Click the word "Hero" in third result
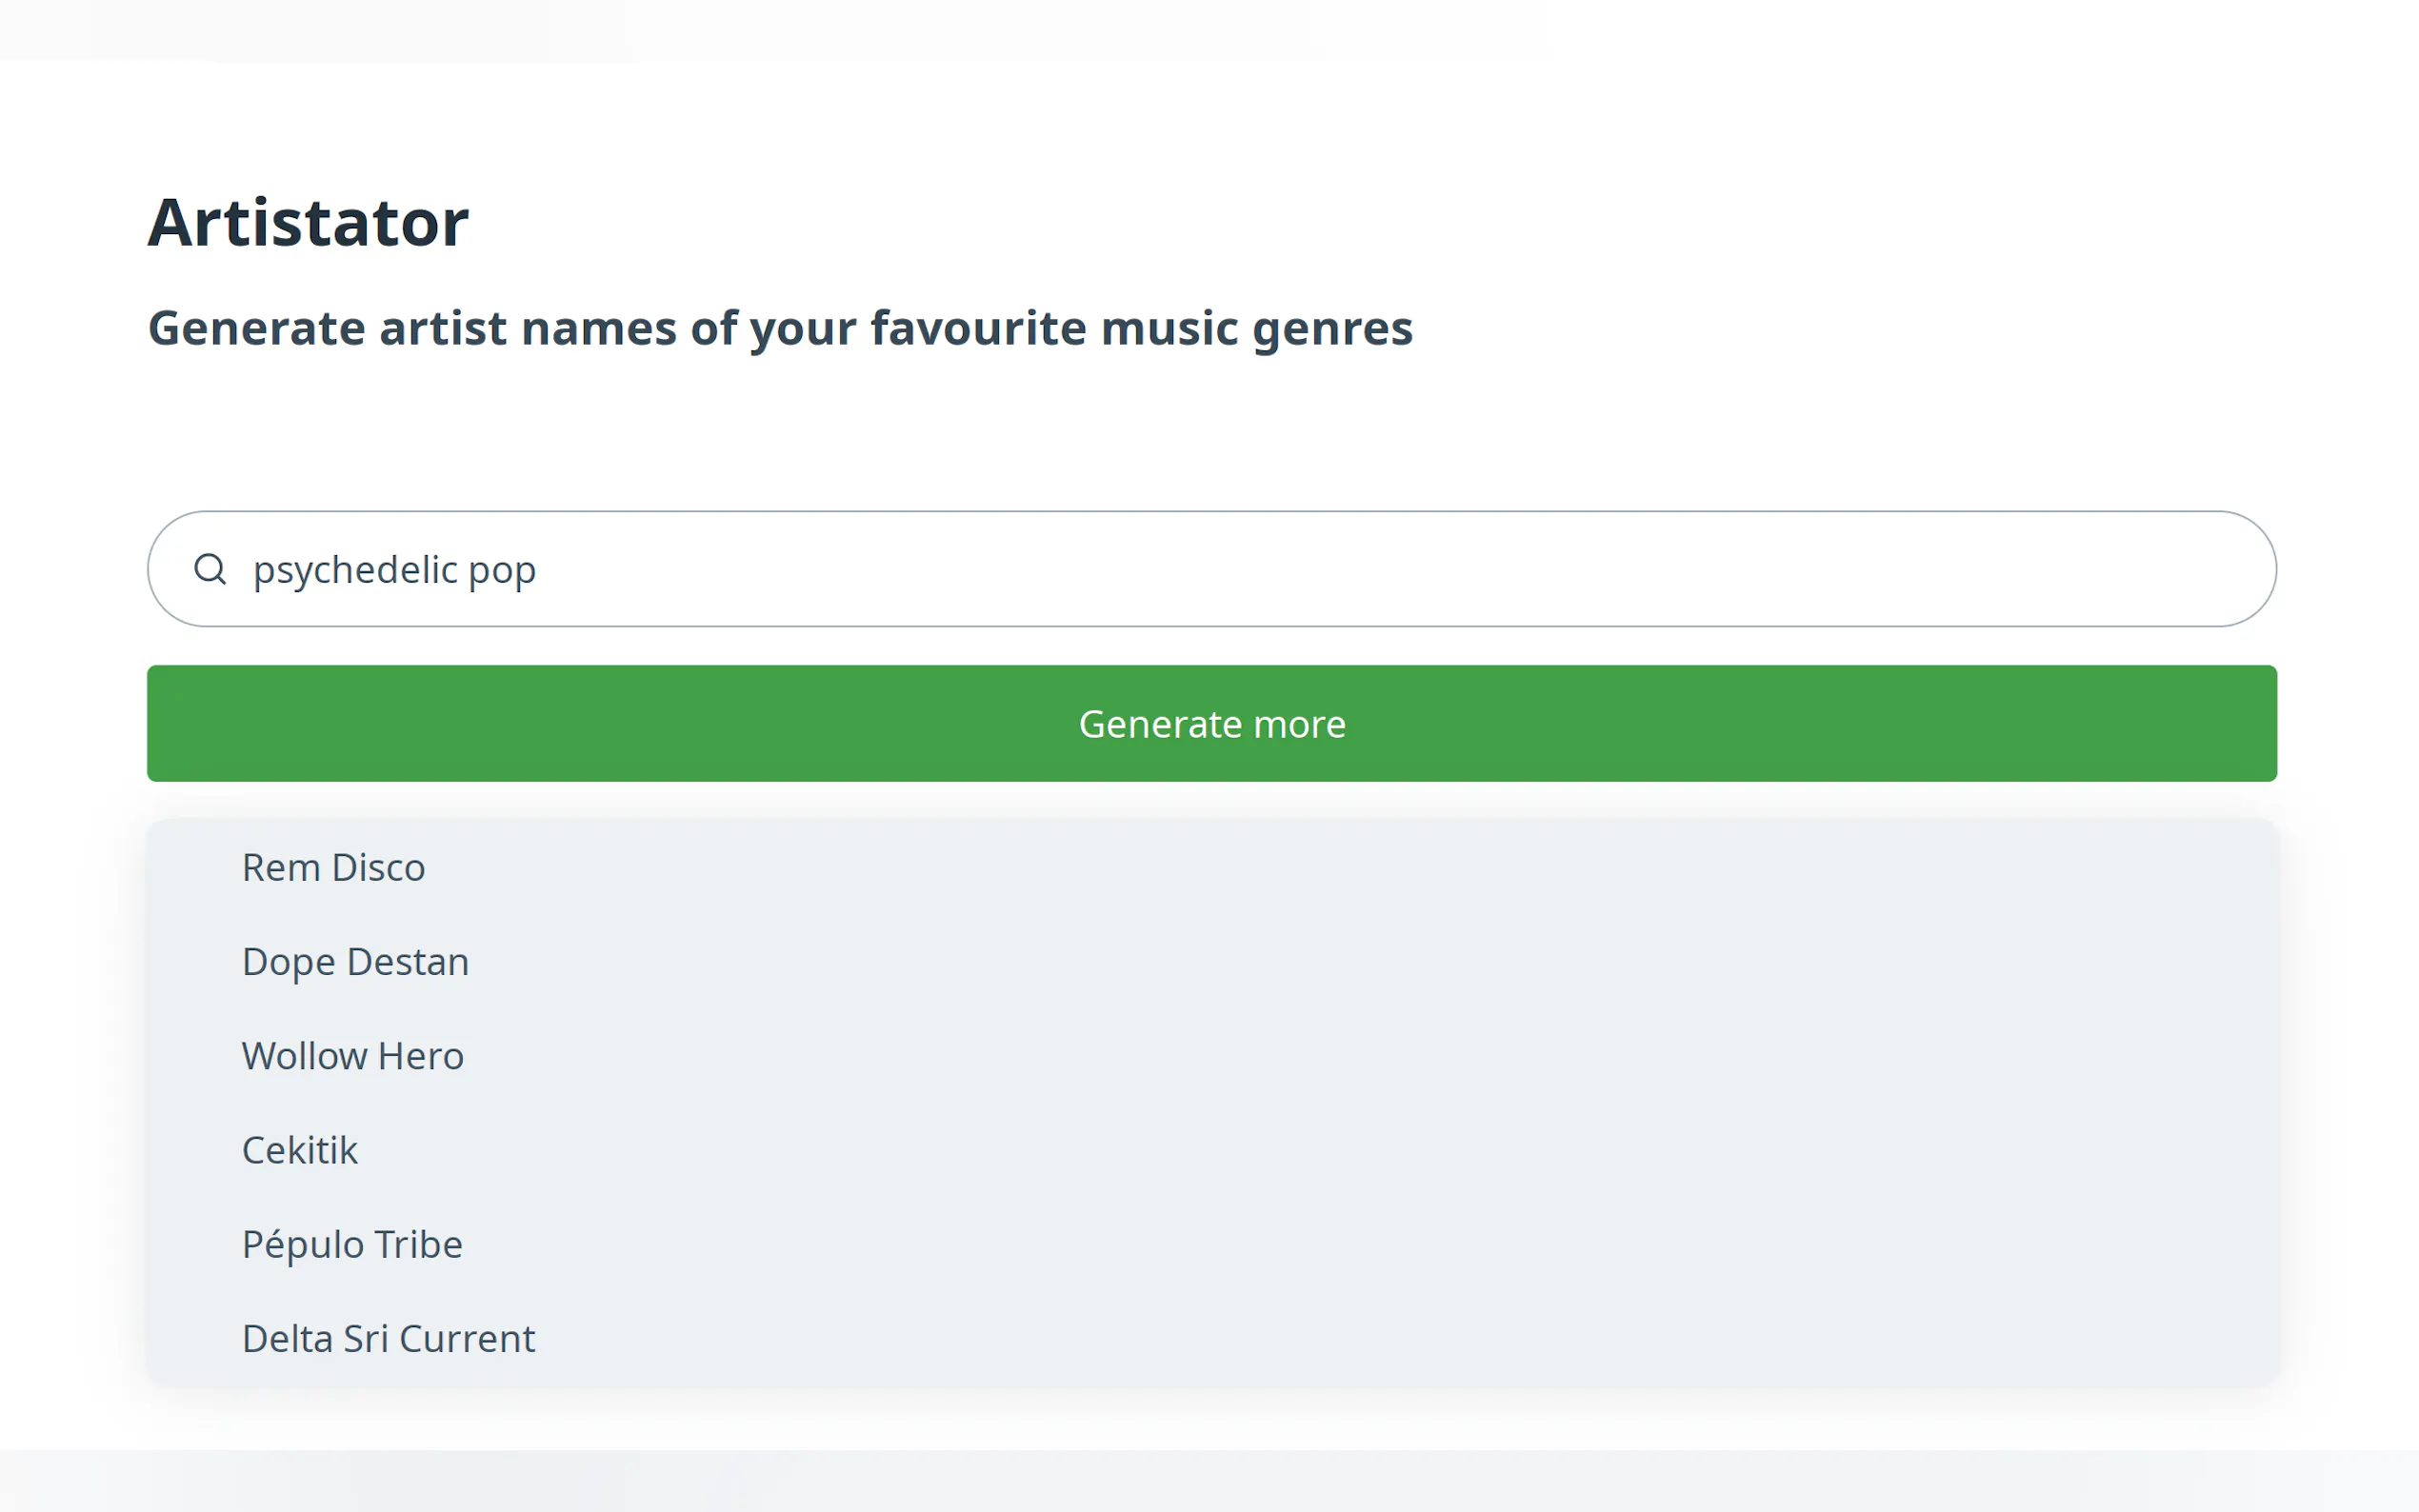Image resolution: width=2419 pixels, height=1512 pixels. click(x=420, y=1056)
